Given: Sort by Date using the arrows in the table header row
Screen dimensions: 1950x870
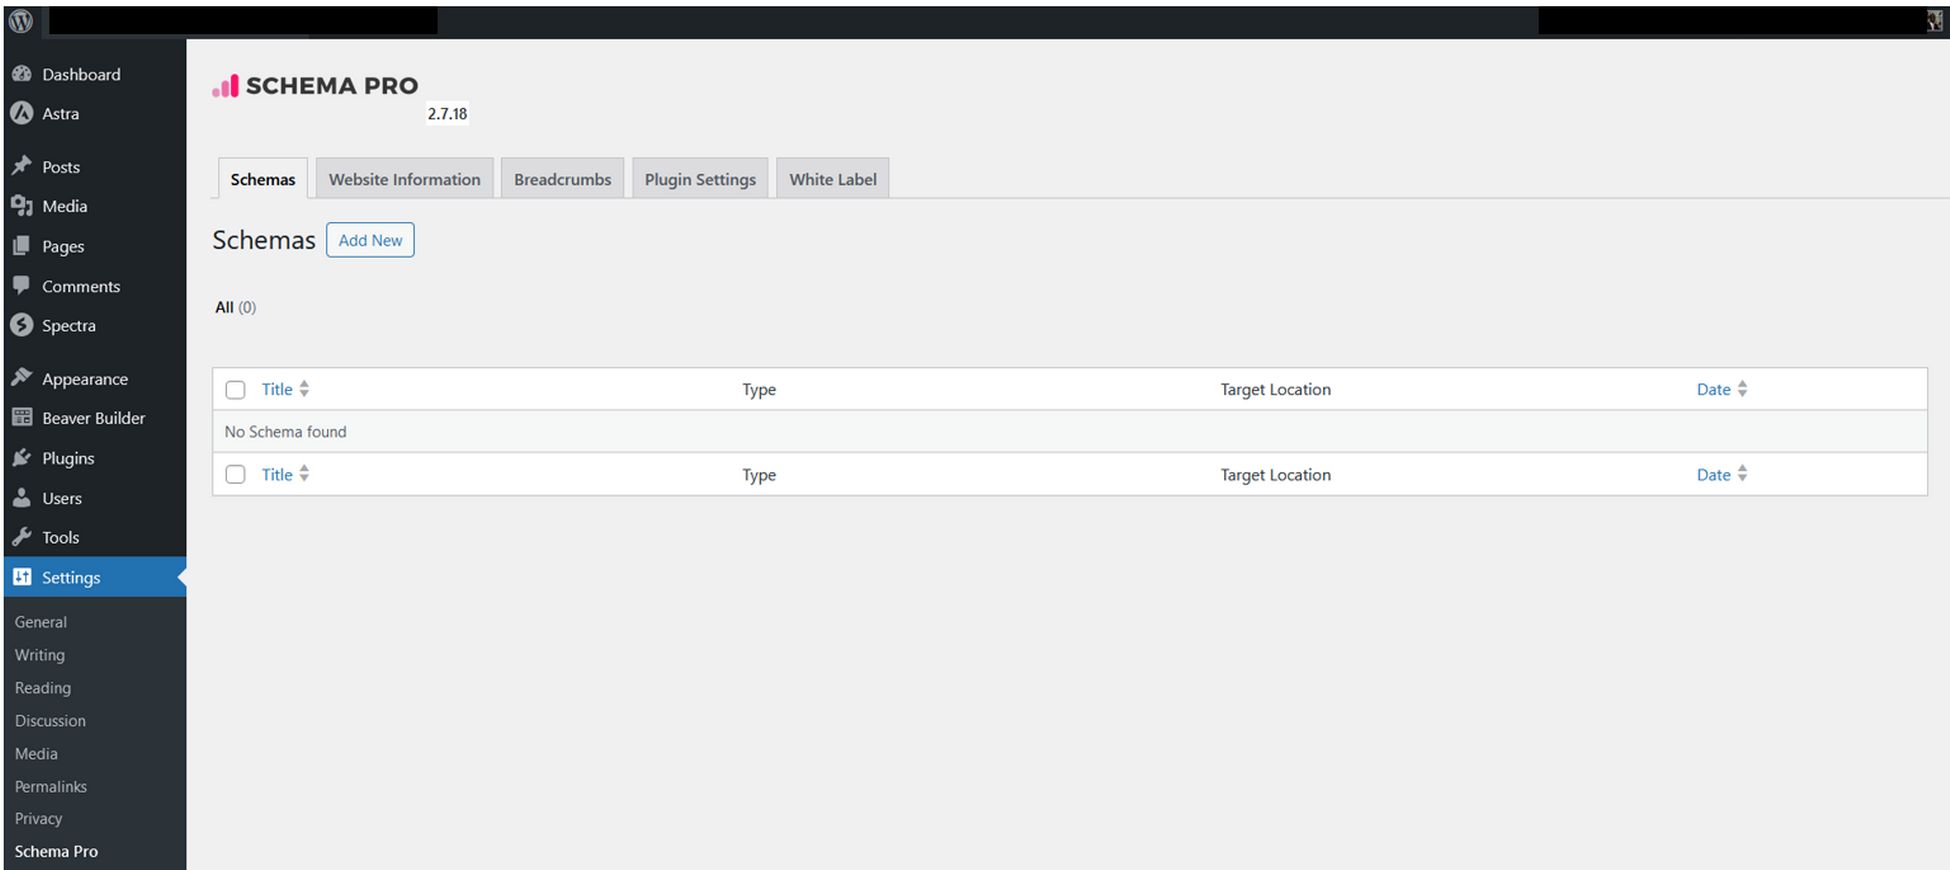Looking at the screenshot, I should pos(1742,389).
